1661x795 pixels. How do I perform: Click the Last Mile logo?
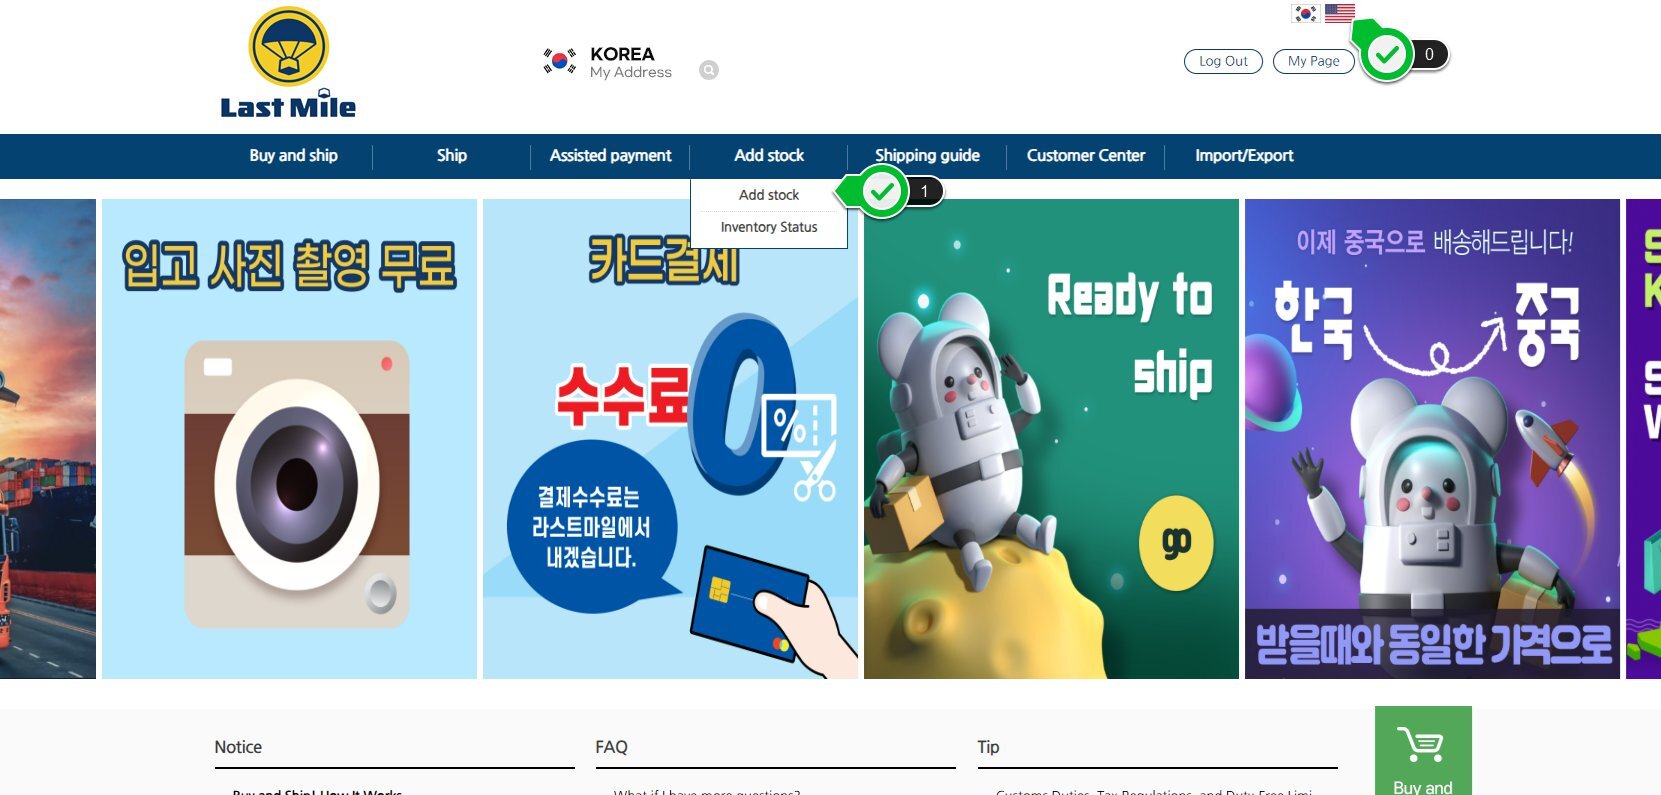click(x=288, y=64)
